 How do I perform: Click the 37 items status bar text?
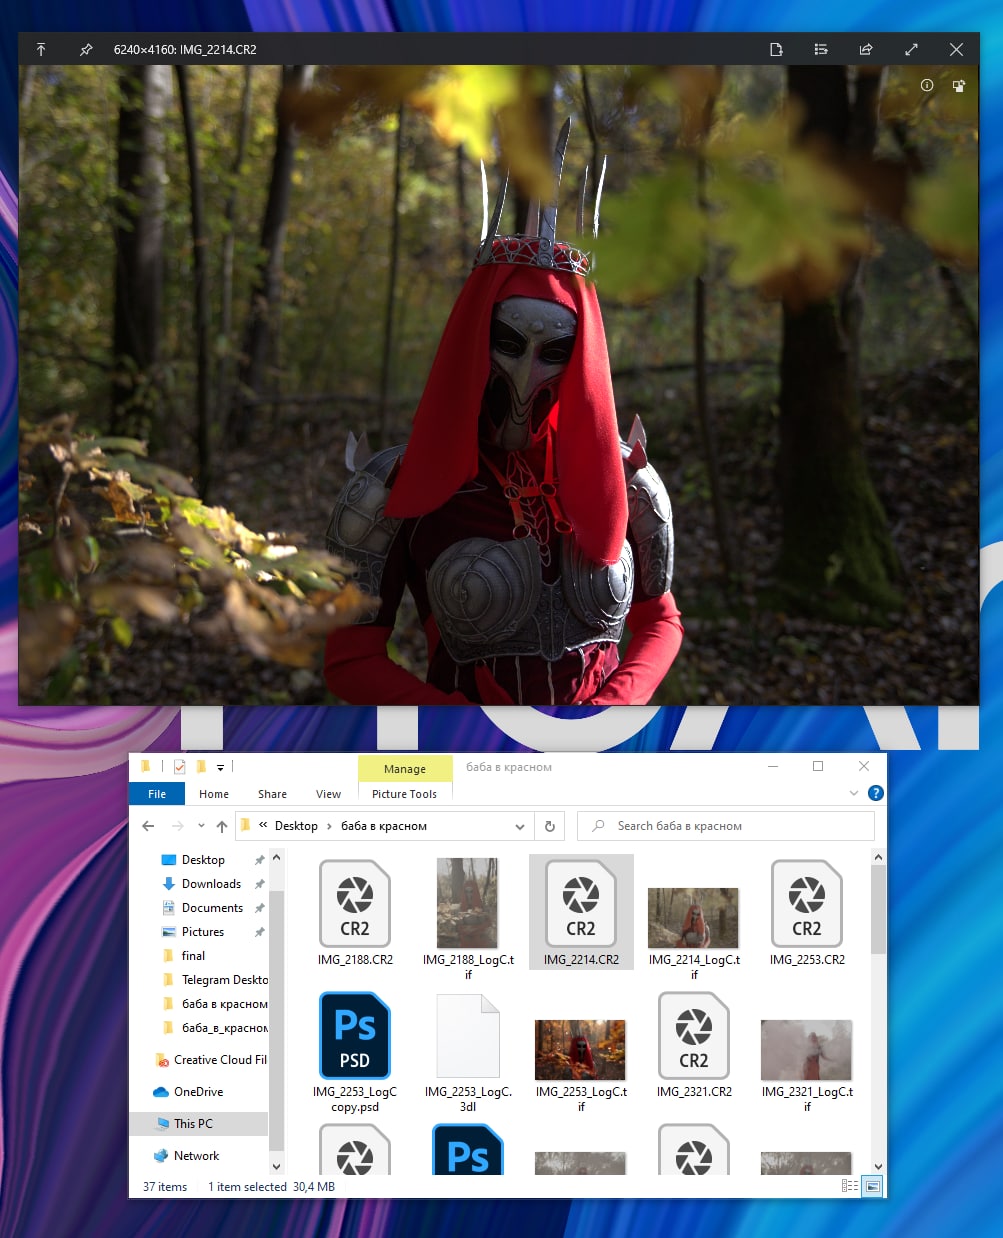[165, 1187]
